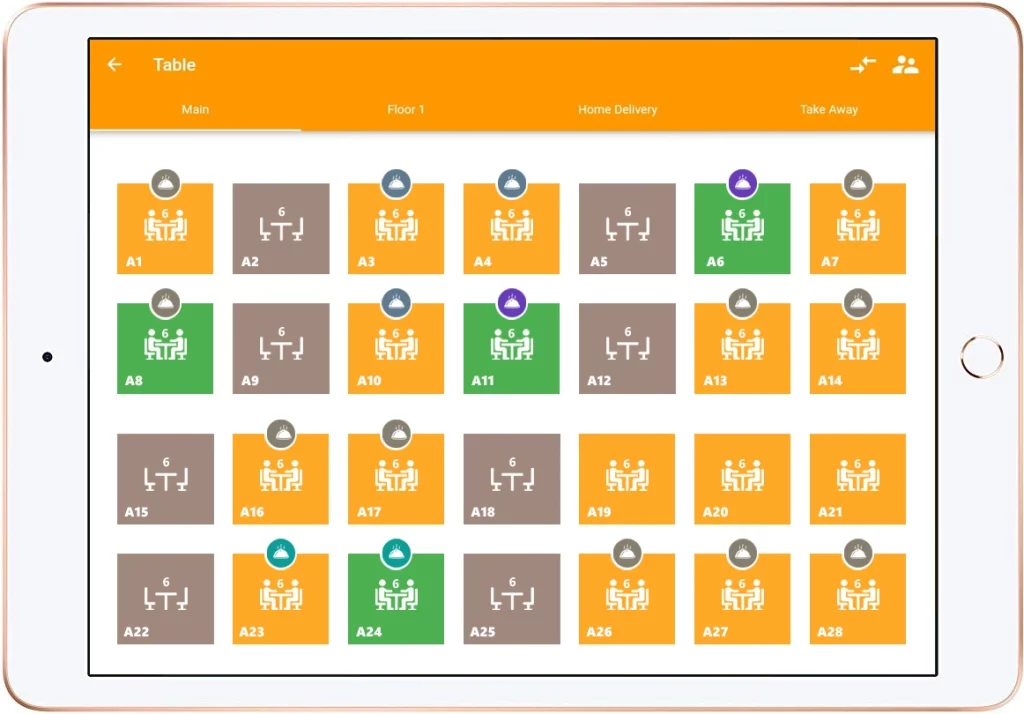Tap gray serving dish badge on A16
The height and width of the screenshot is (714, 1024).
[281, 434]
